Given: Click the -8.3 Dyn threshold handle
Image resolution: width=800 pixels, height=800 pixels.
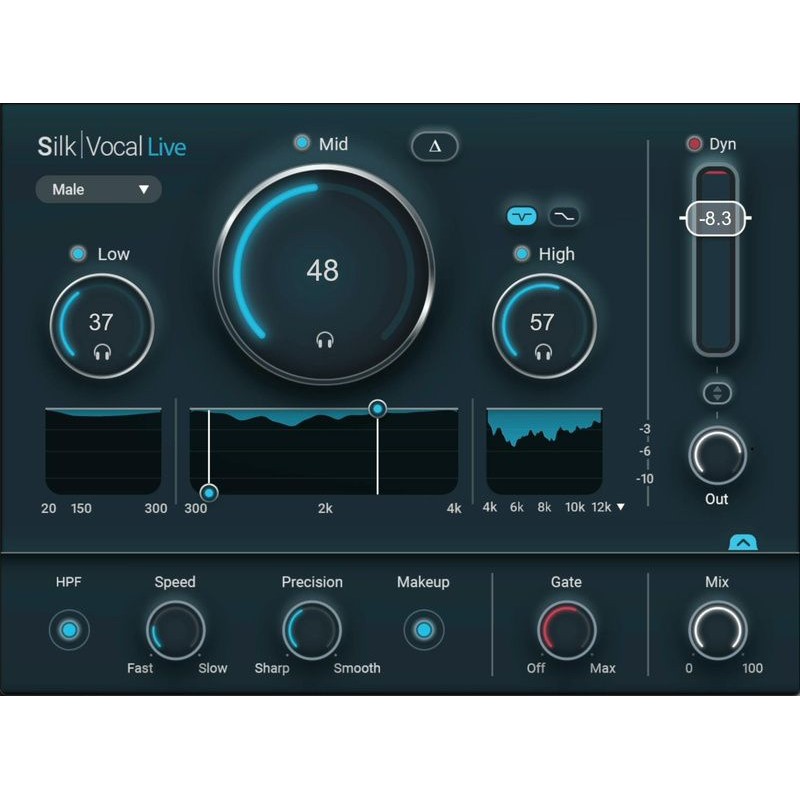Looking at the screenshot, I should [716, 217].
